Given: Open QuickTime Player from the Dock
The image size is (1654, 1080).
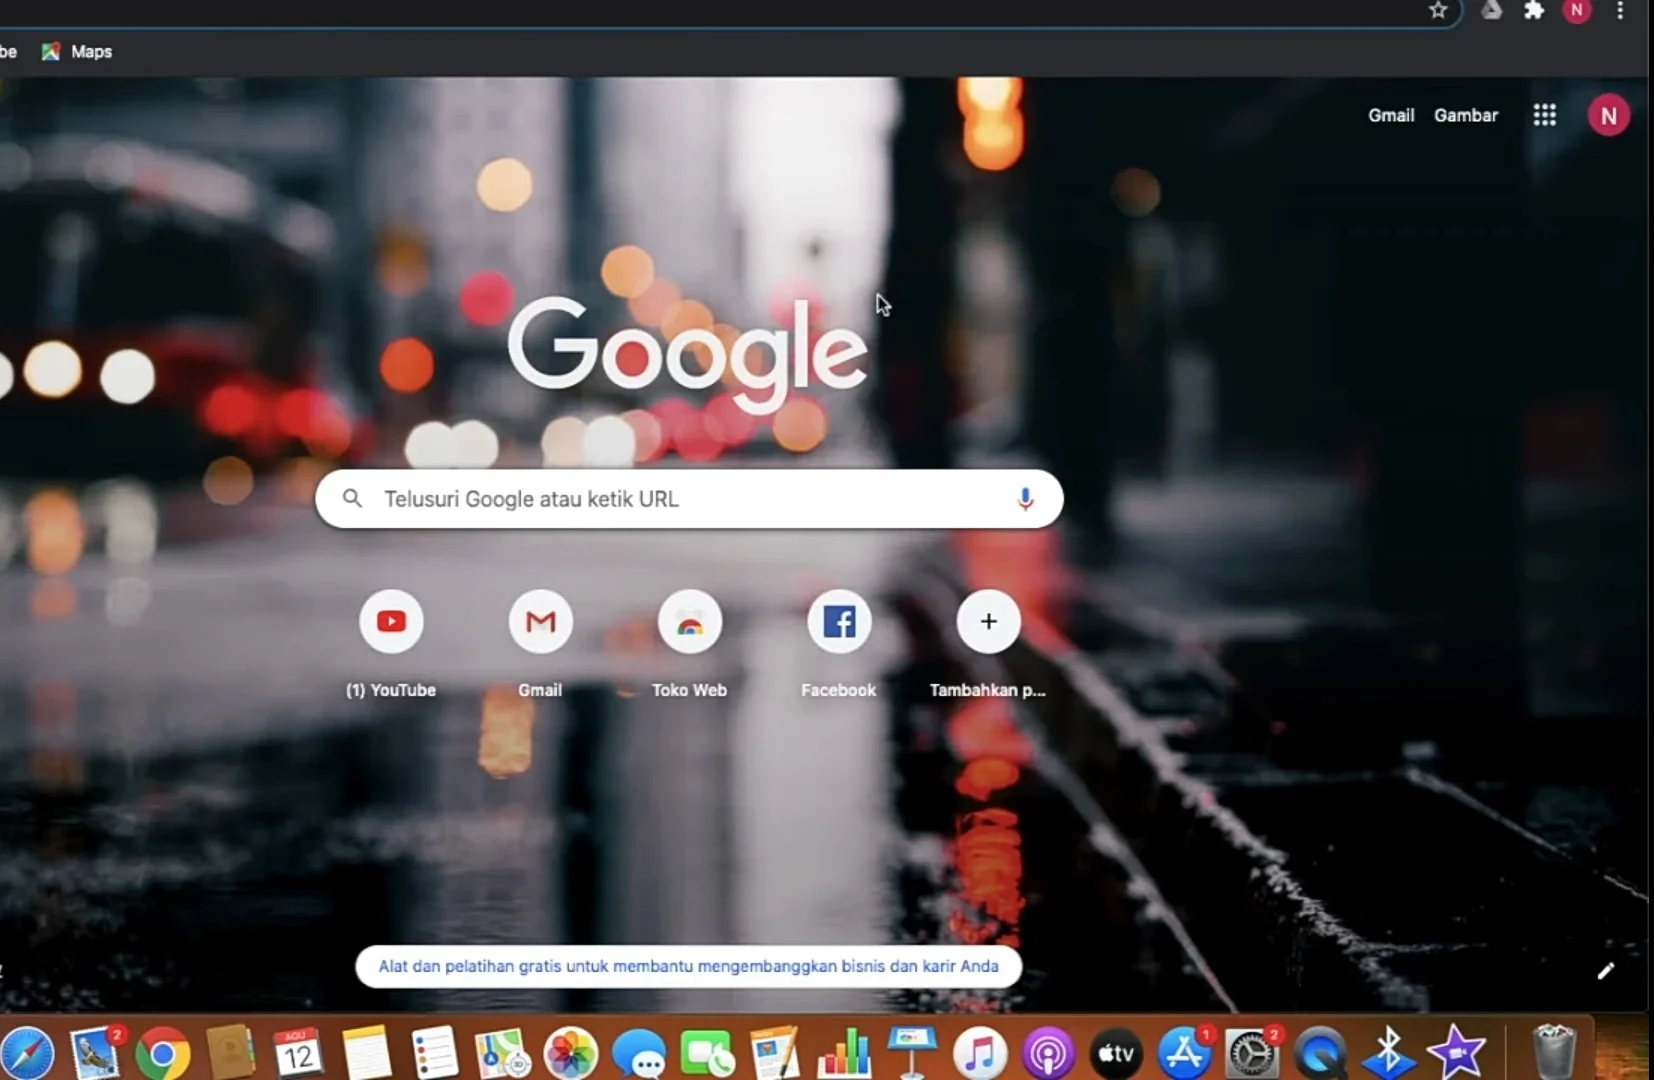Looking at the screenshot, I should pyautogui.click(x=1321, y=1054).
